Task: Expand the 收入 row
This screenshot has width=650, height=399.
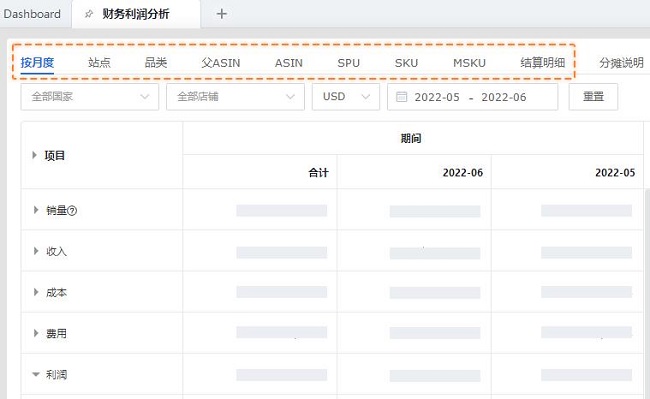Action: tap(36, 251)
